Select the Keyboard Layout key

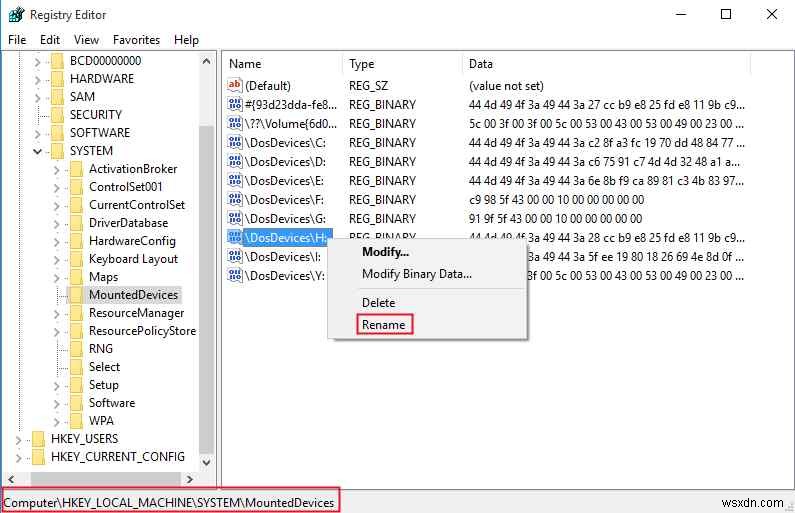tap(133, 259)
